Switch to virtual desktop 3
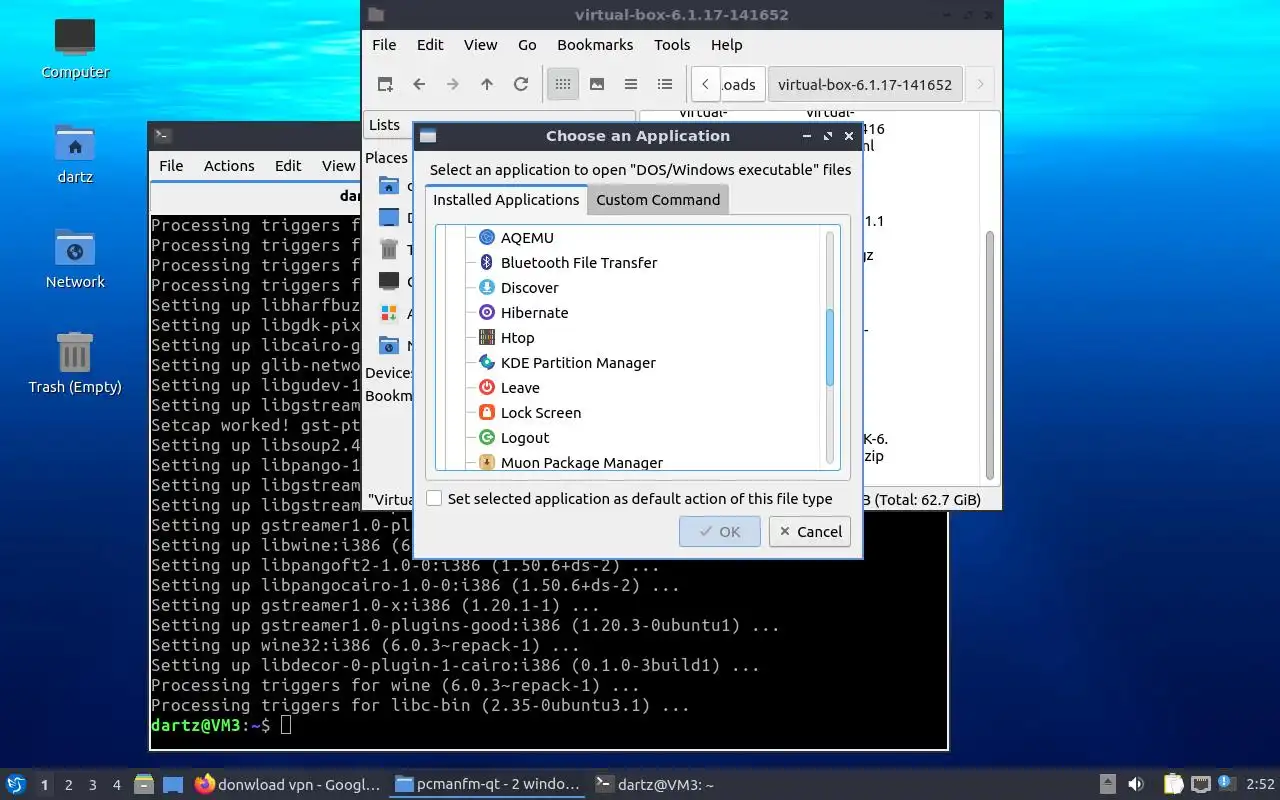1280x800 pixels. click(x=93, y=785)
